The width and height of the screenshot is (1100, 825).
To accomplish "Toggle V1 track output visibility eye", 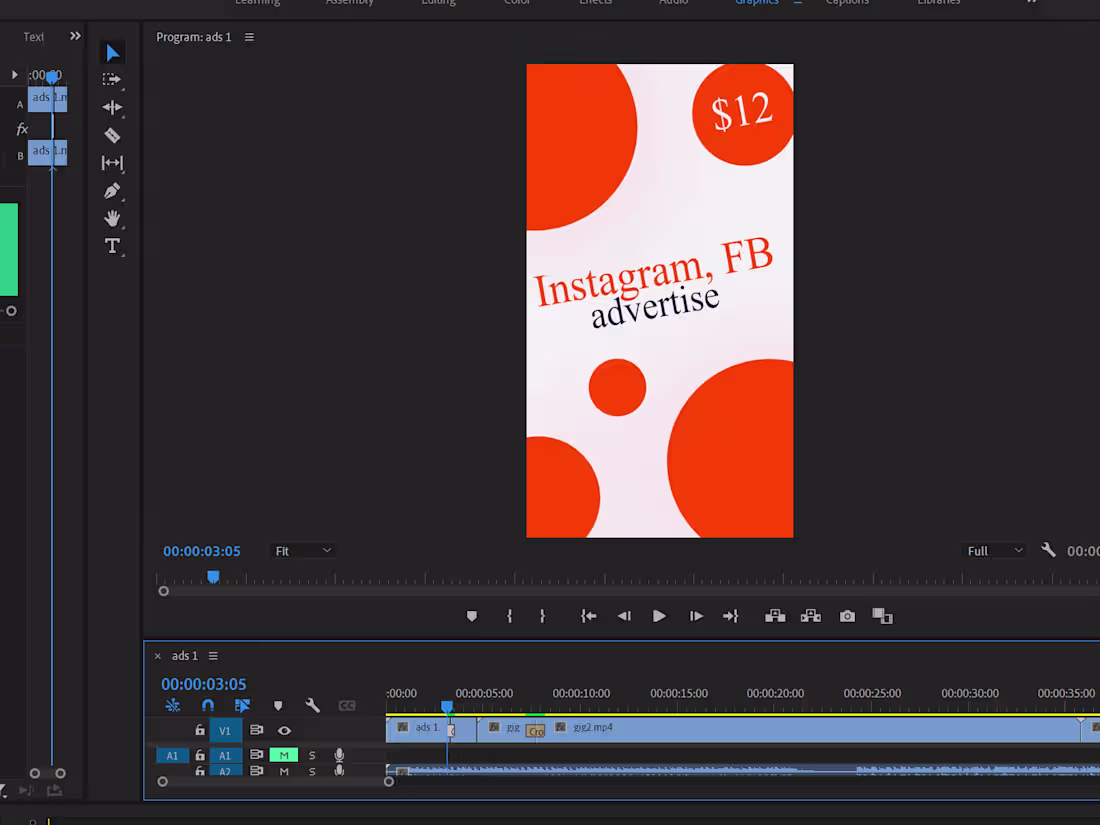I will pos(284,730).
